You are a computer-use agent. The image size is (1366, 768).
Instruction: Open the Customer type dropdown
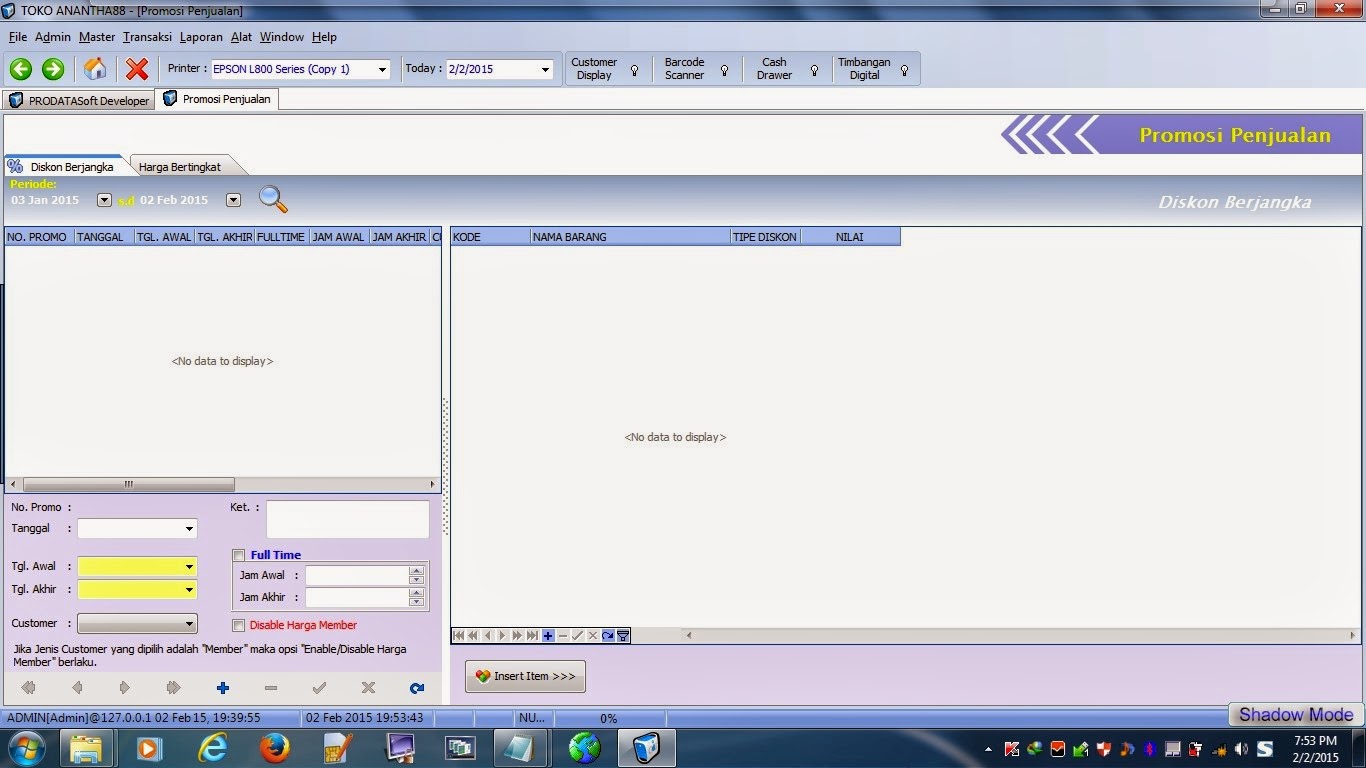tap(189, 624)
